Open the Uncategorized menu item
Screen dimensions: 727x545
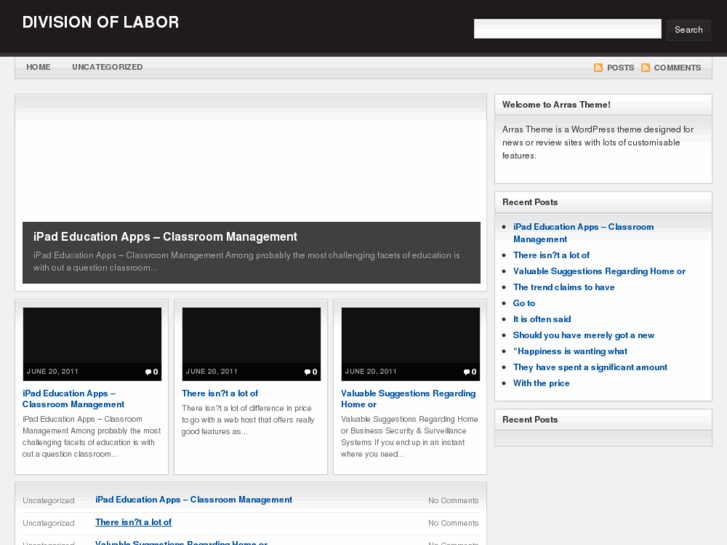pyautogui.click(x=107, y=67)
